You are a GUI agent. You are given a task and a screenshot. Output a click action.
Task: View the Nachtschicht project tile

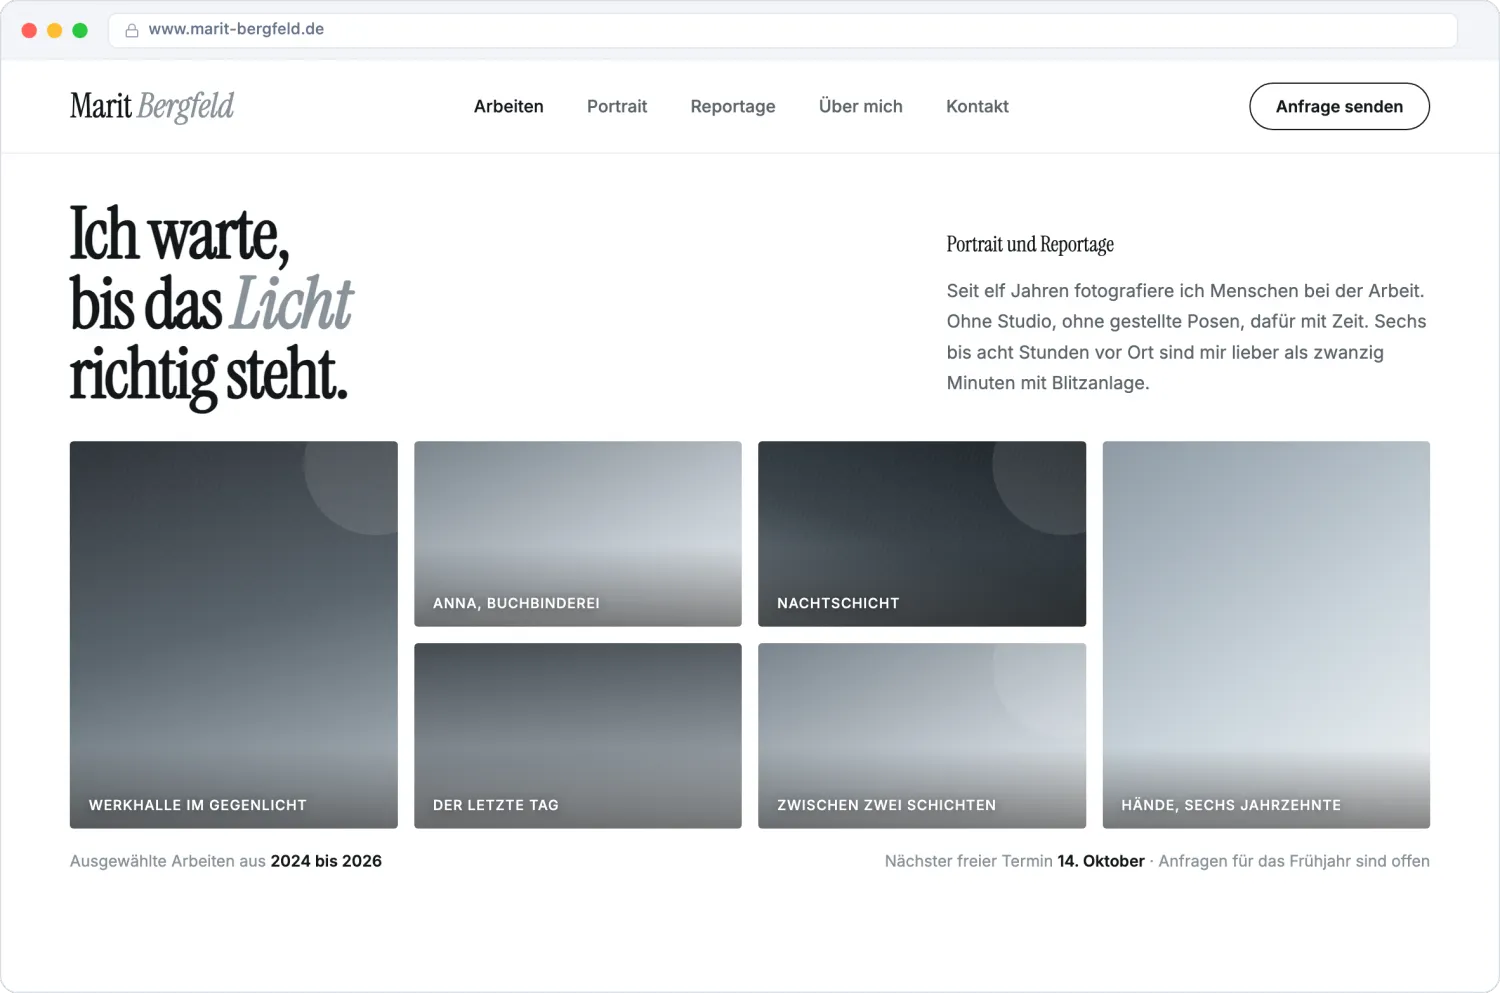tap(922, 534)
